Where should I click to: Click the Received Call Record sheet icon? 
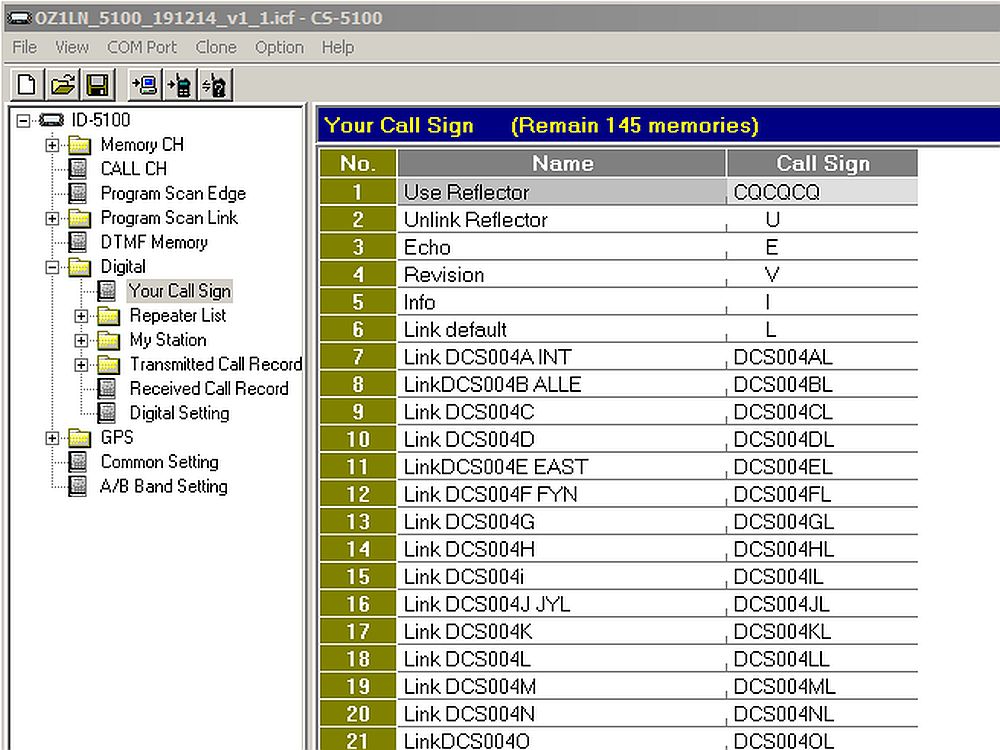point(107,389)
